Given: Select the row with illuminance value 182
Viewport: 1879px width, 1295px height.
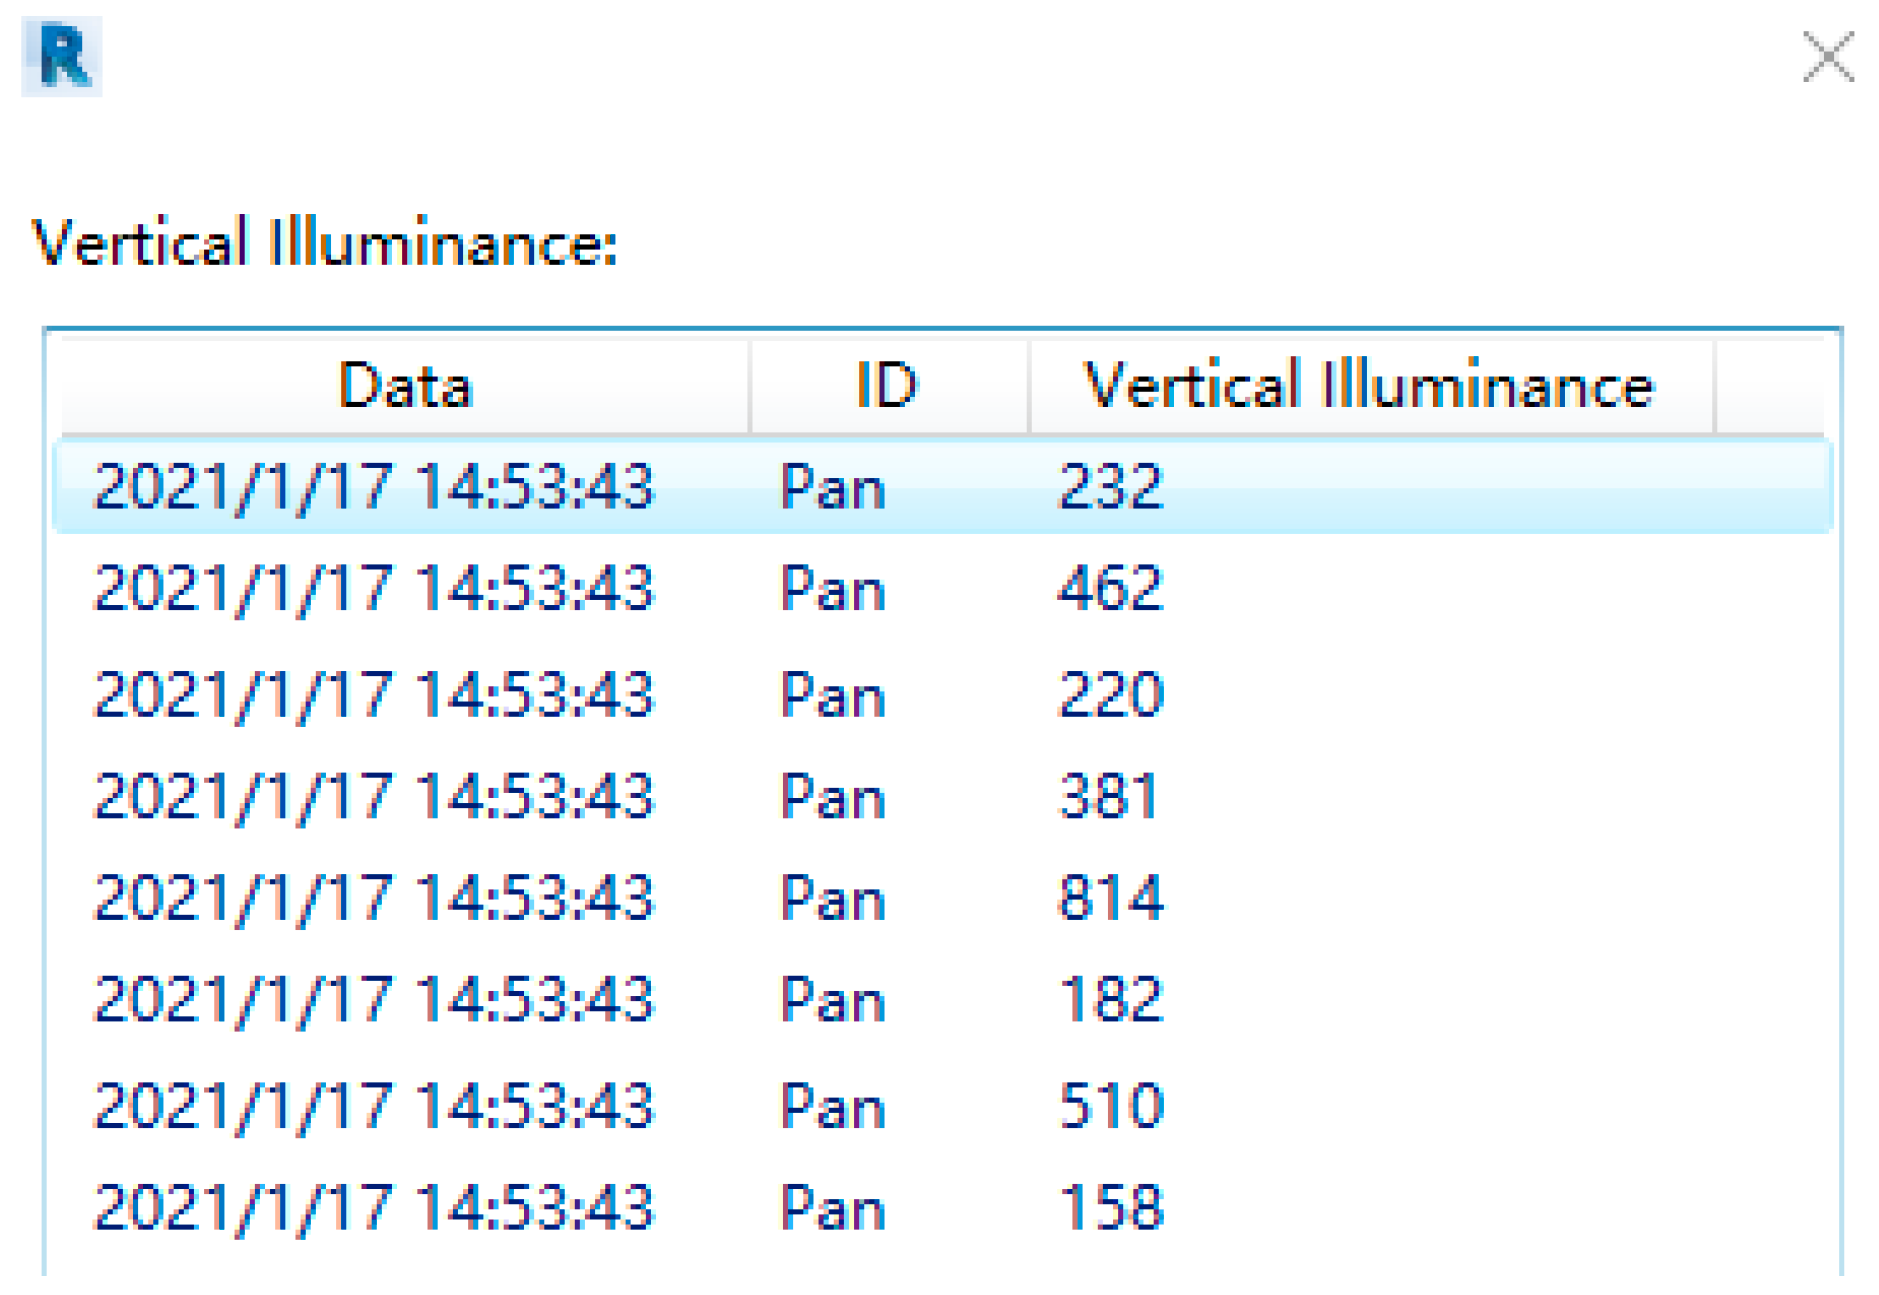Looking at the screenshot, I should (x=1111, y=999).
